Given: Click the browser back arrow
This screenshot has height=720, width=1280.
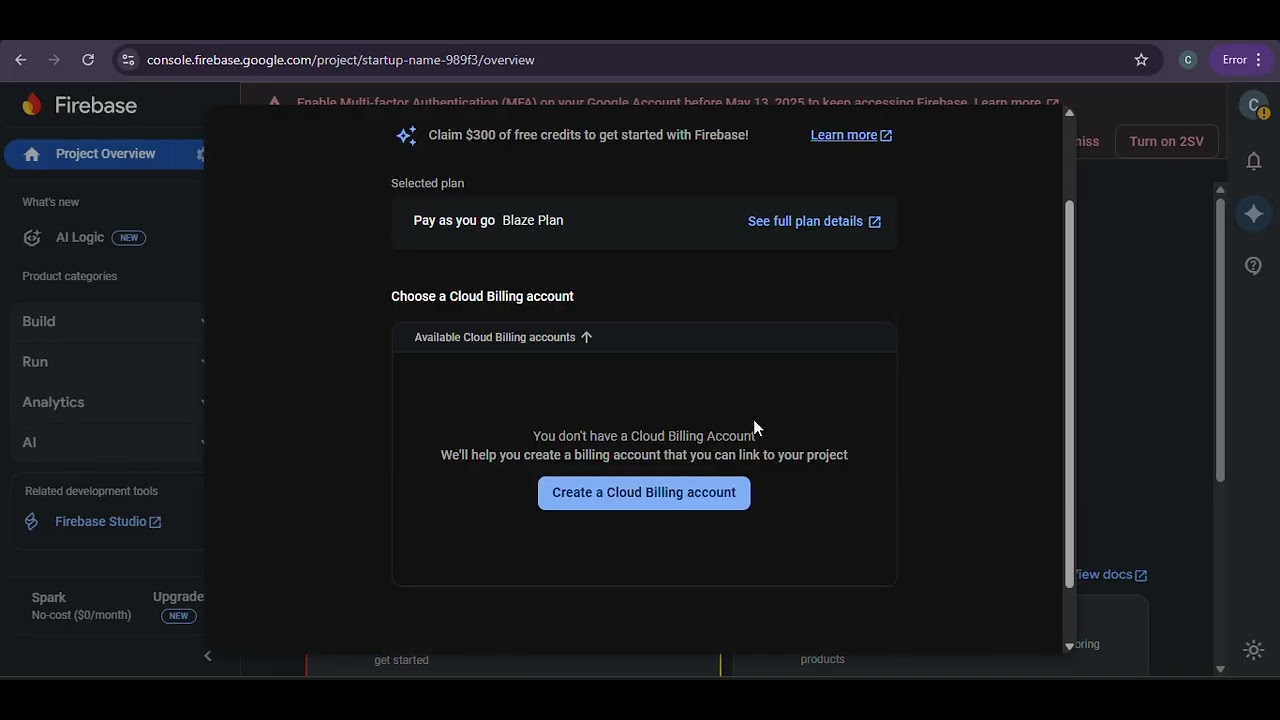Looking at the screenshot, I should click(21, 60).
